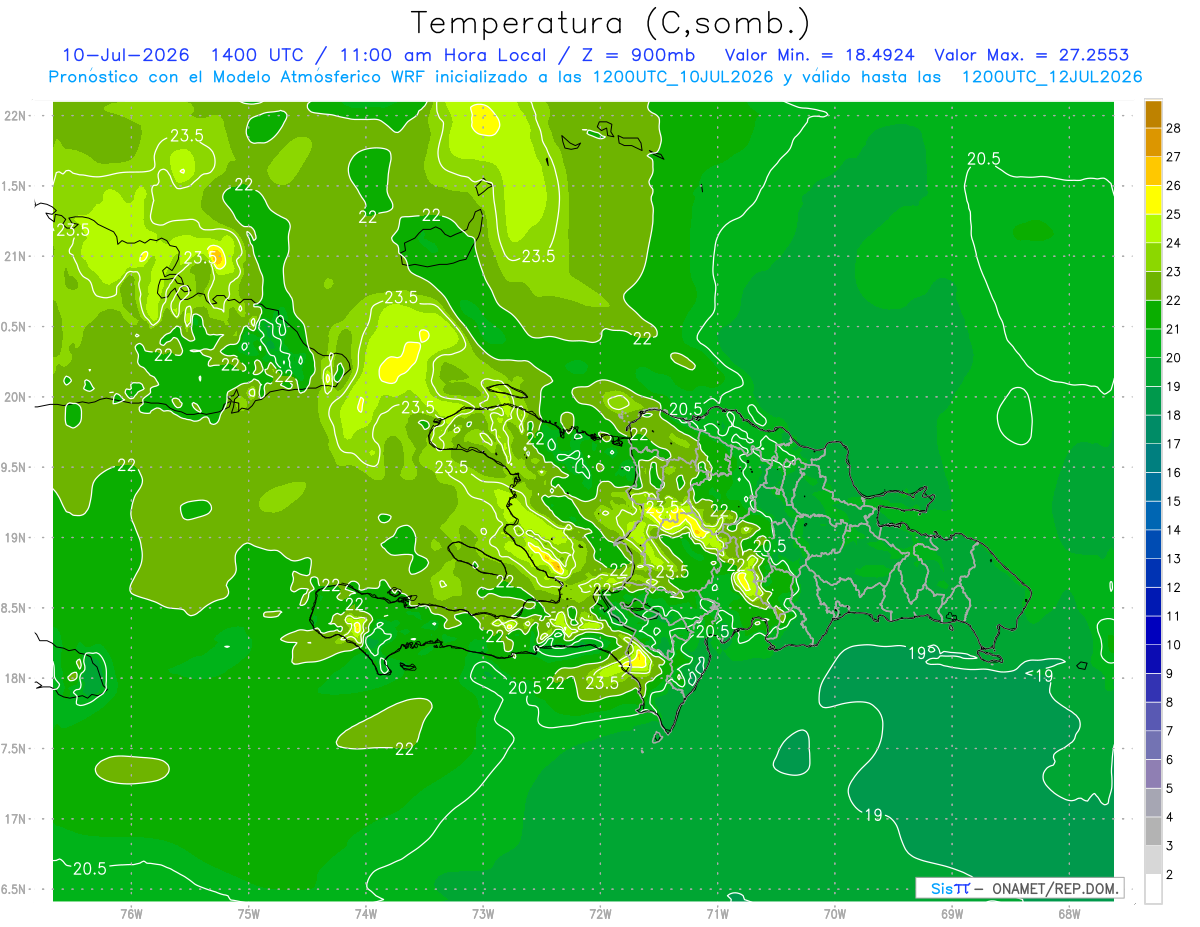The height and width of the screenshot is (927, 1200).
Task: Click the teal legend swatch between 16 and 17
Action: coord(1153,458)
